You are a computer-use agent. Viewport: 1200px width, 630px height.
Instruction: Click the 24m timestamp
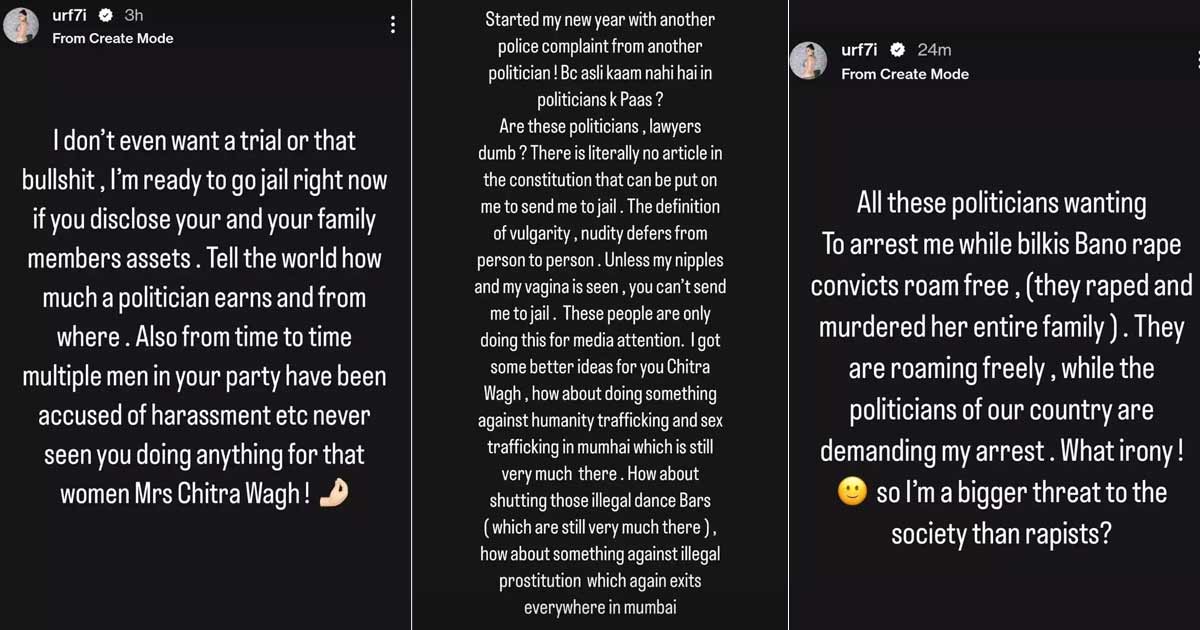click(934, 51)
